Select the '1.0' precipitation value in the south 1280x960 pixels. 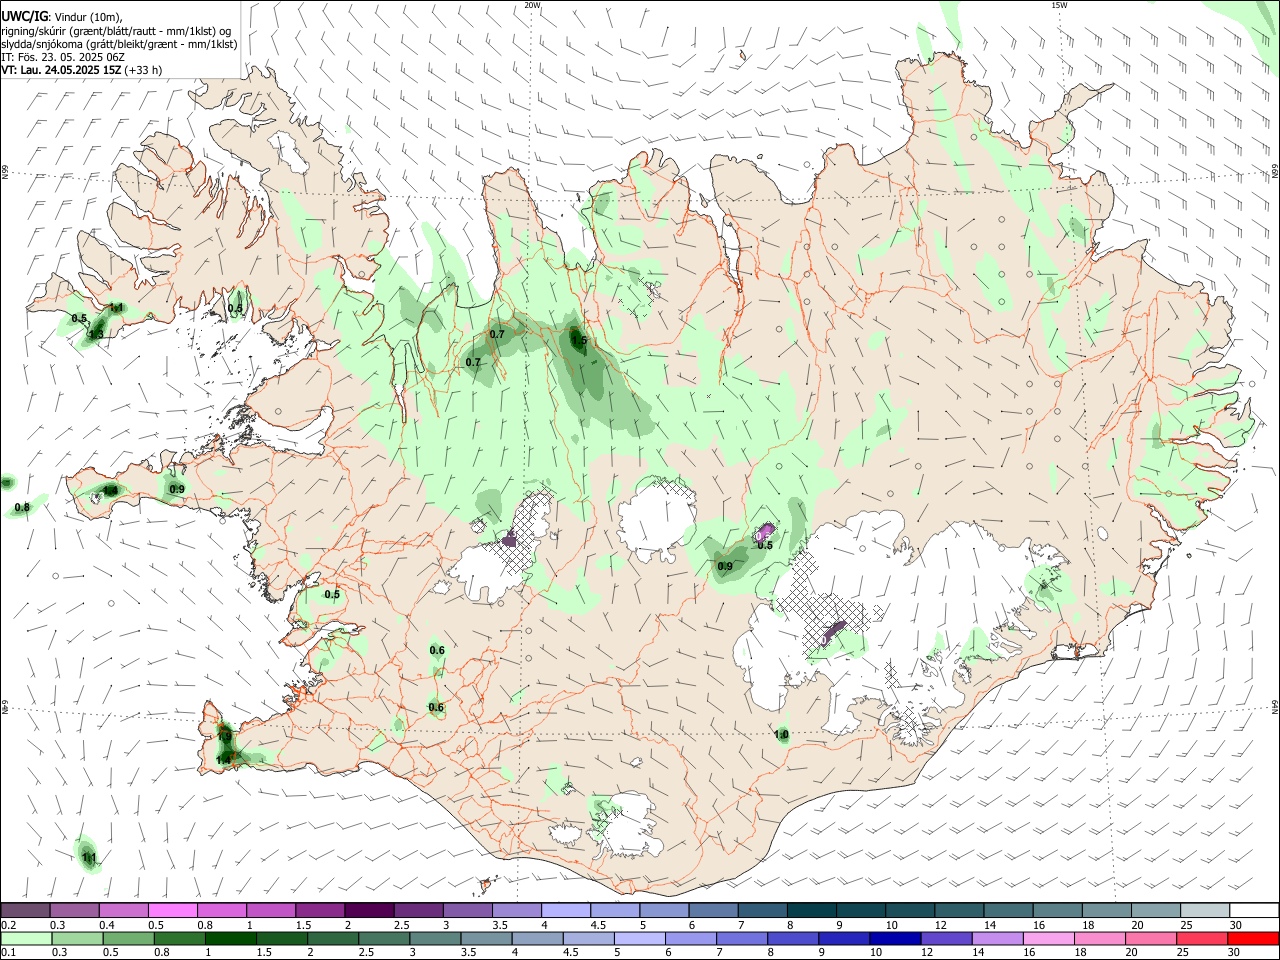click(782, 735)
